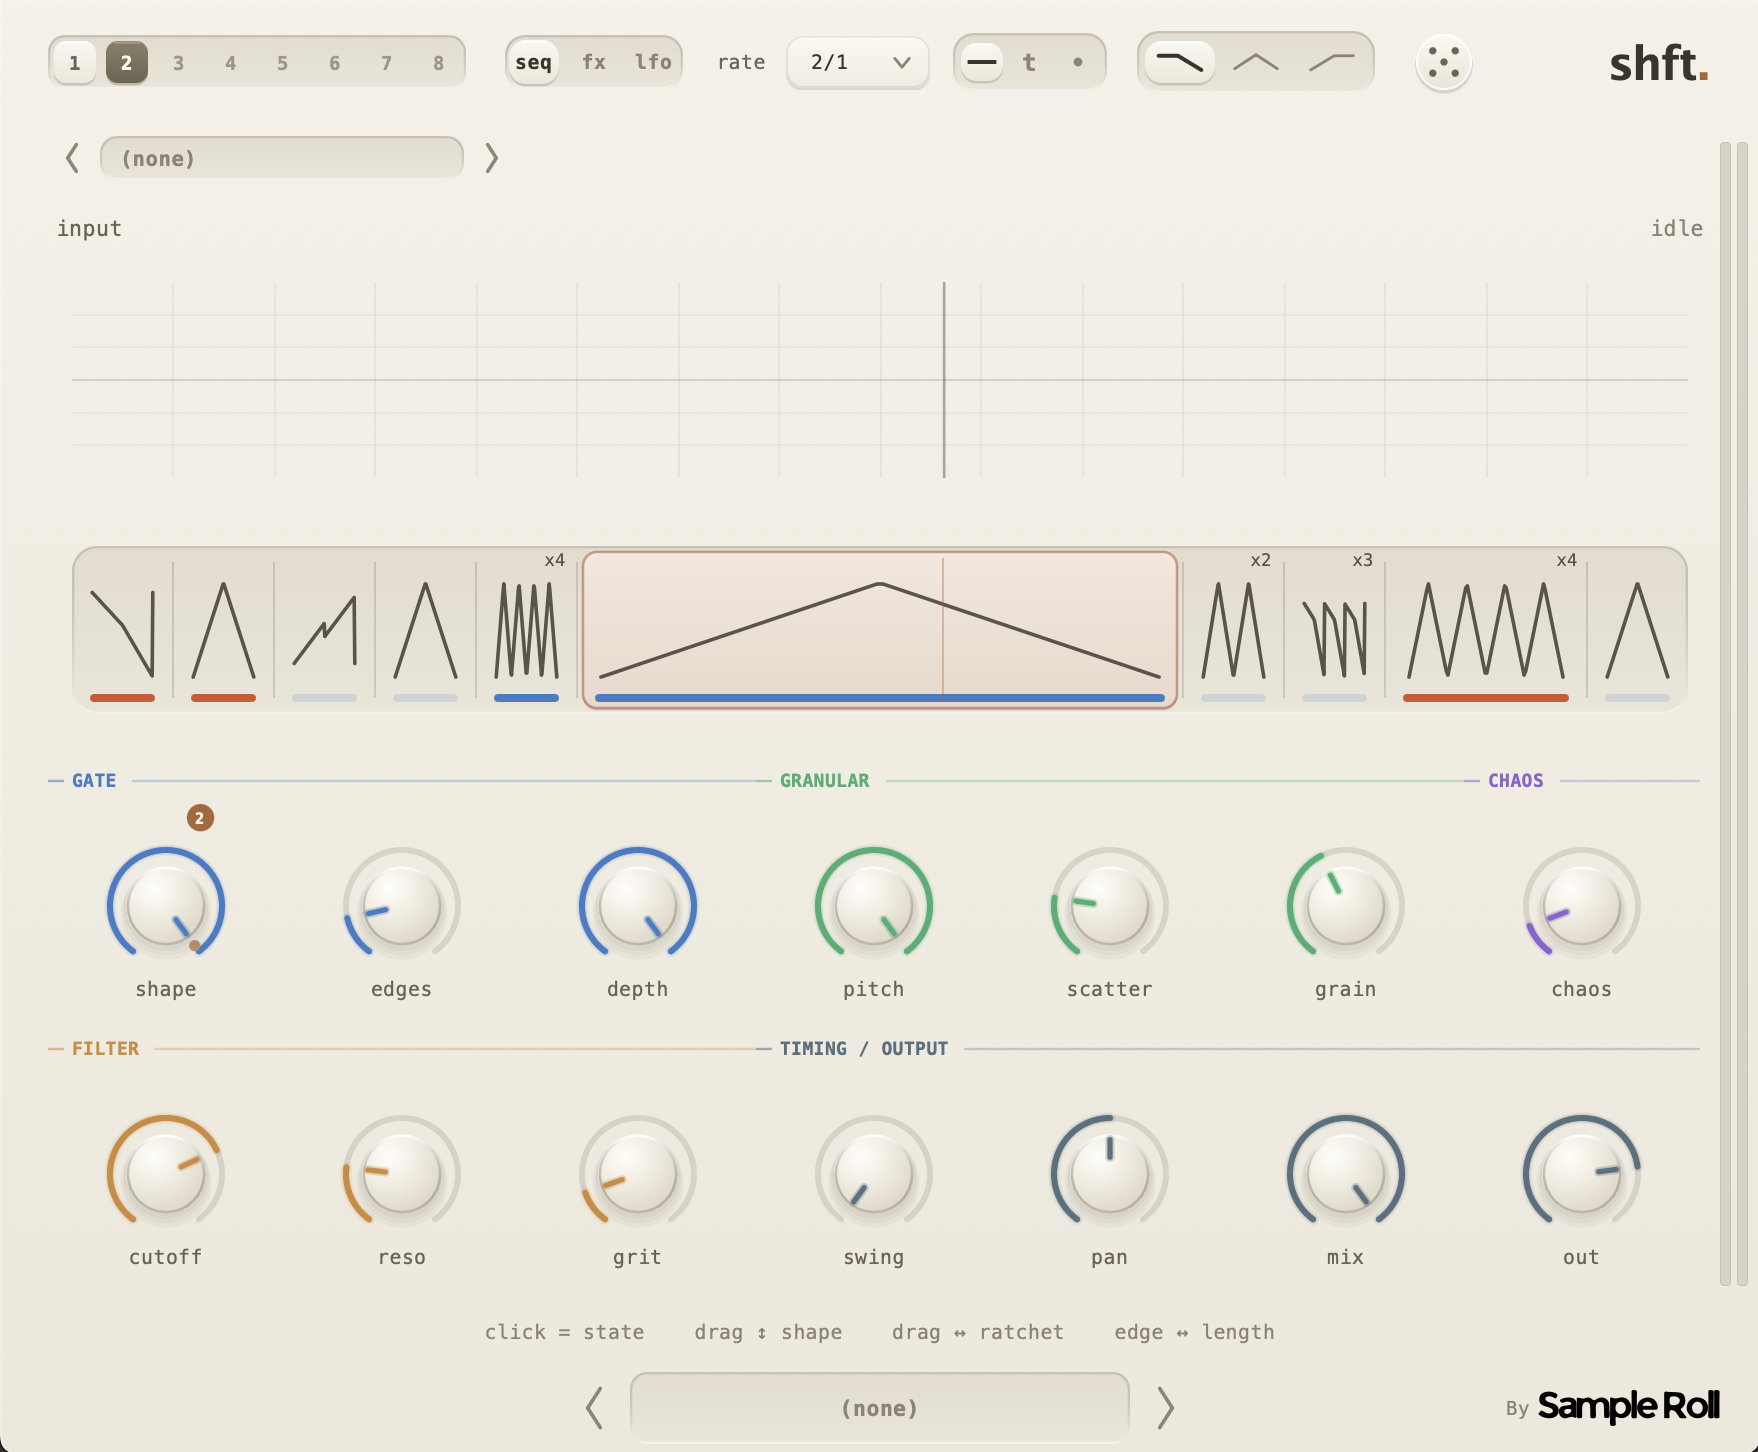Go to previous preset at top

coord(72,158)
